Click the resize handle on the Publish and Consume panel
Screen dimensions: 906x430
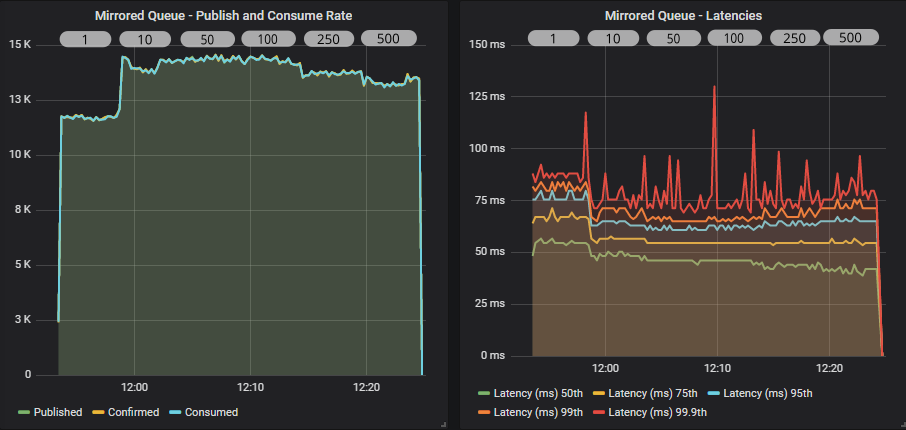(x=442, y=425)
